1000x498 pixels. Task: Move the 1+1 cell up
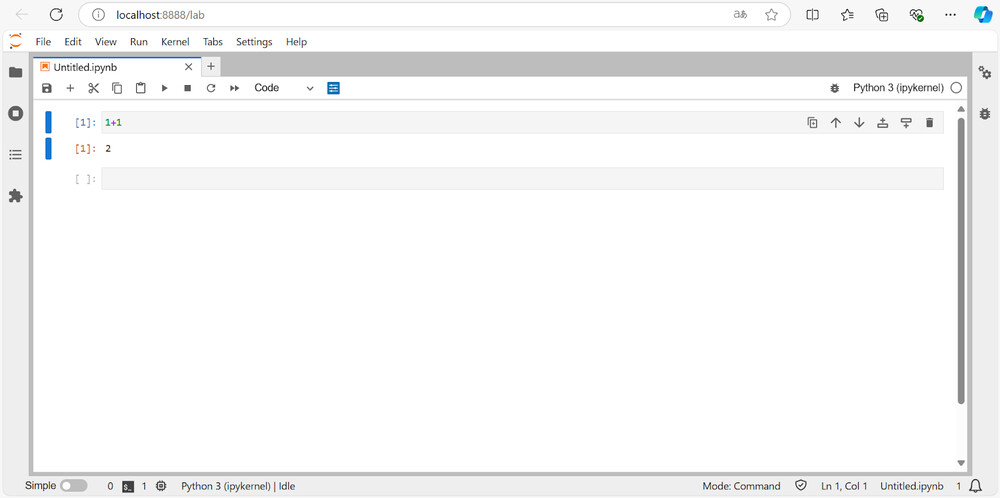click(x=835, y=122)
